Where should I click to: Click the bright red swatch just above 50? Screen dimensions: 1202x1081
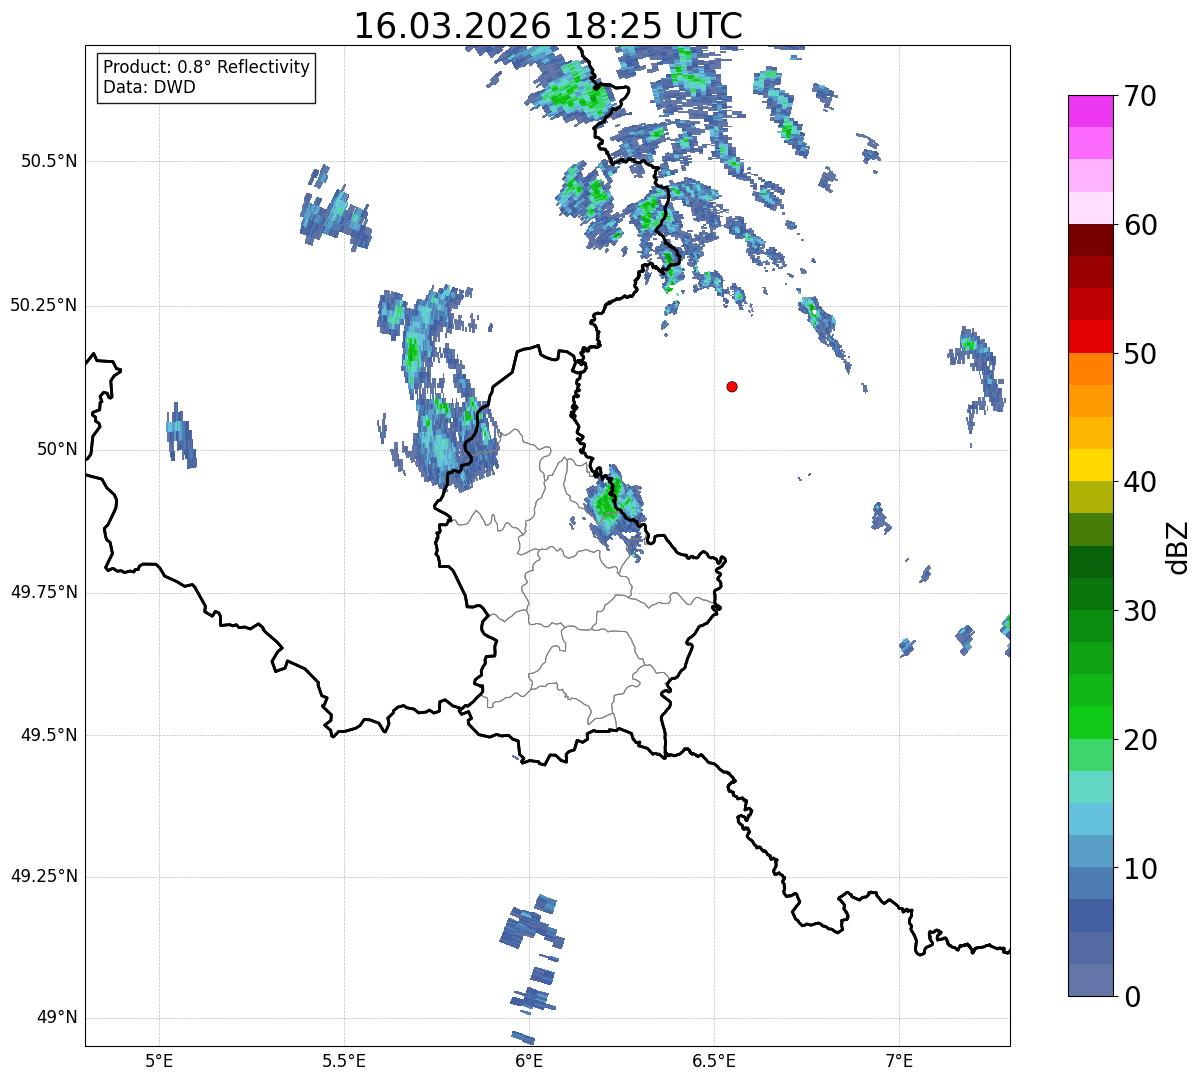[x=1091, y=337]
